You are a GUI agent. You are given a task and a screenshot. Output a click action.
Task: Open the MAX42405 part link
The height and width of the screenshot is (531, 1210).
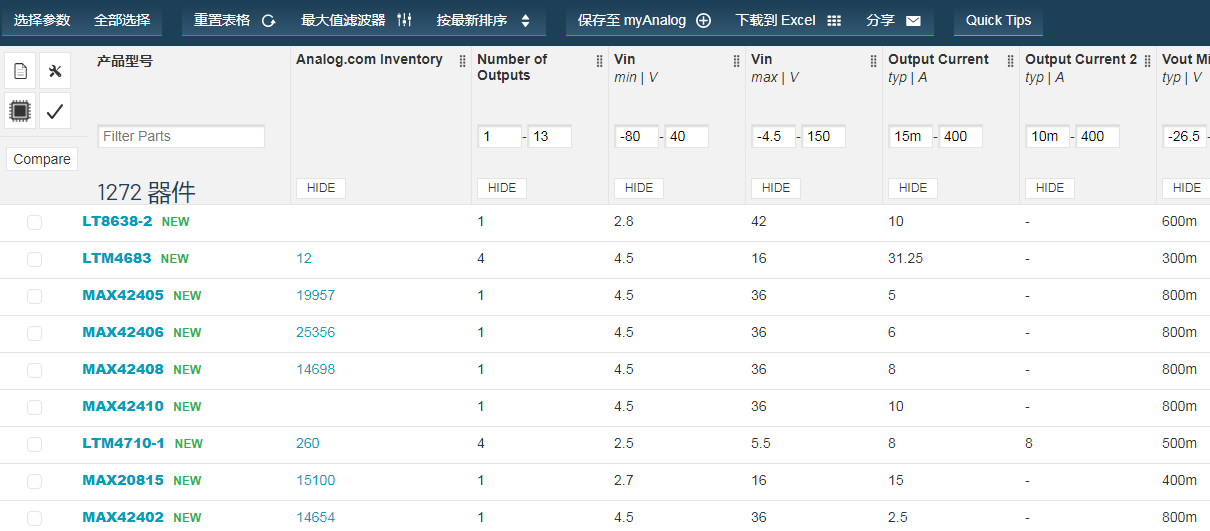pyautogui.click(x=123, y=295)
